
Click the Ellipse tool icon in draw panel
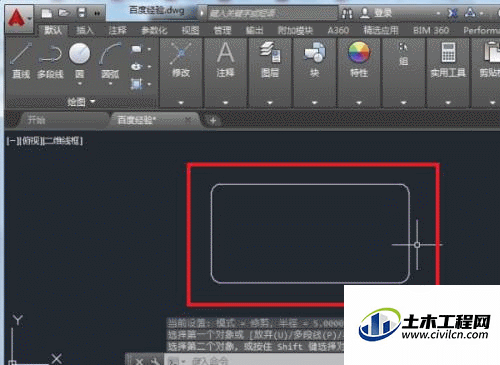(136, 67)
